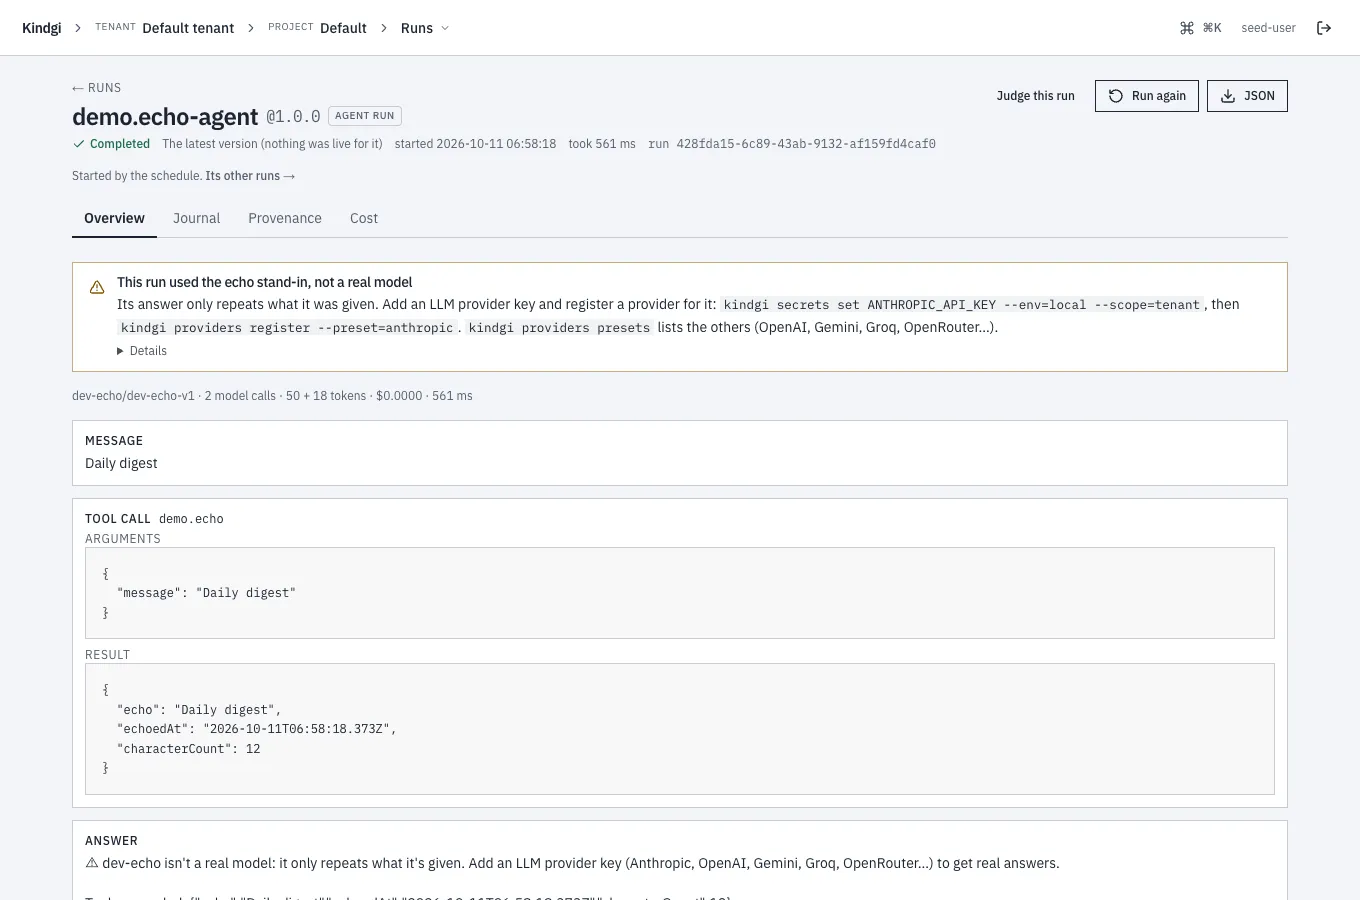Click the Run again button

pos(1147,96)
